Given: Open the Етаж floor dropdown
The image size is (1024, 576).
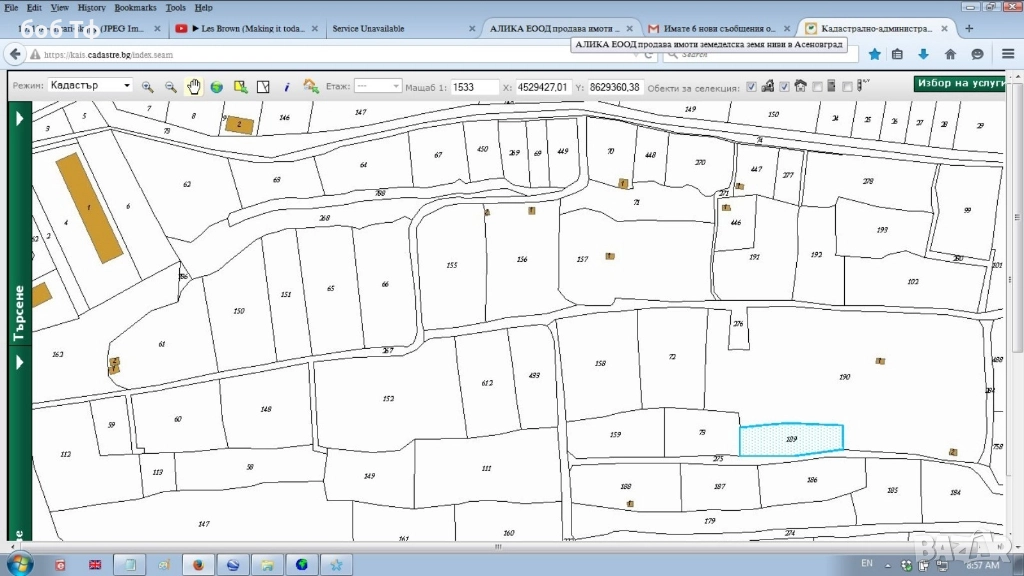Looking at the screenshot, I should (x=378, y=87).
